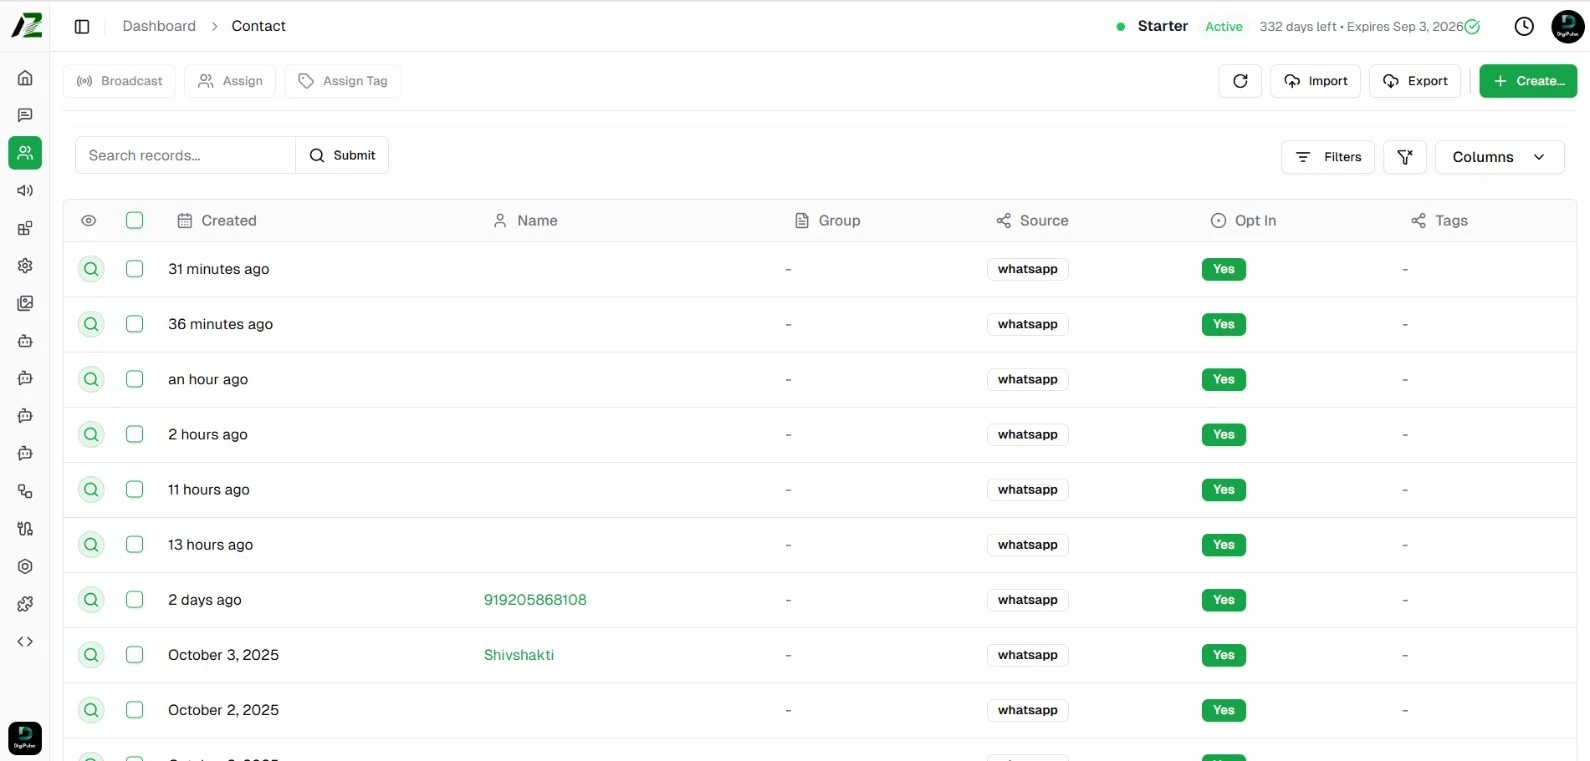Viewport: 1590px width, 761px height.
Task: Open the settings gear in the sidebar
Action: pos(25,266)
